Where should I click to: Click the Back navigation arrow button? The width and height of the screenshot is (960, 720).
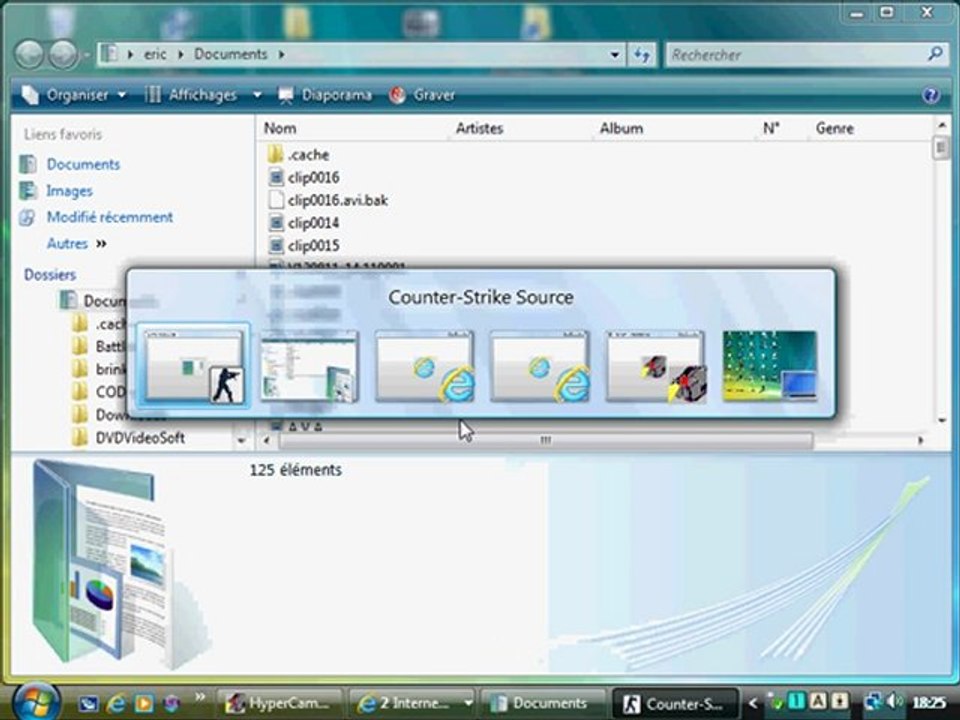[x=29, y=54]
